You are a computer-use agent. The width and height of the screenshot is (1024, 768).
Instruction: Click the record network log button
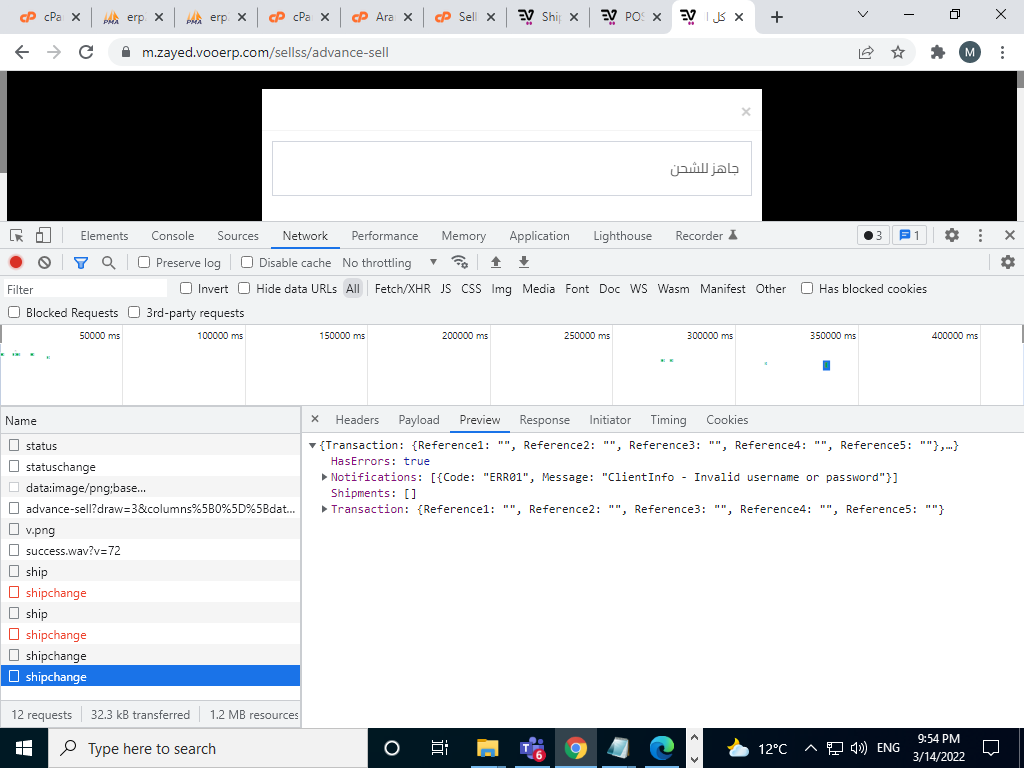pyautogui.click(x=16, y=262)
